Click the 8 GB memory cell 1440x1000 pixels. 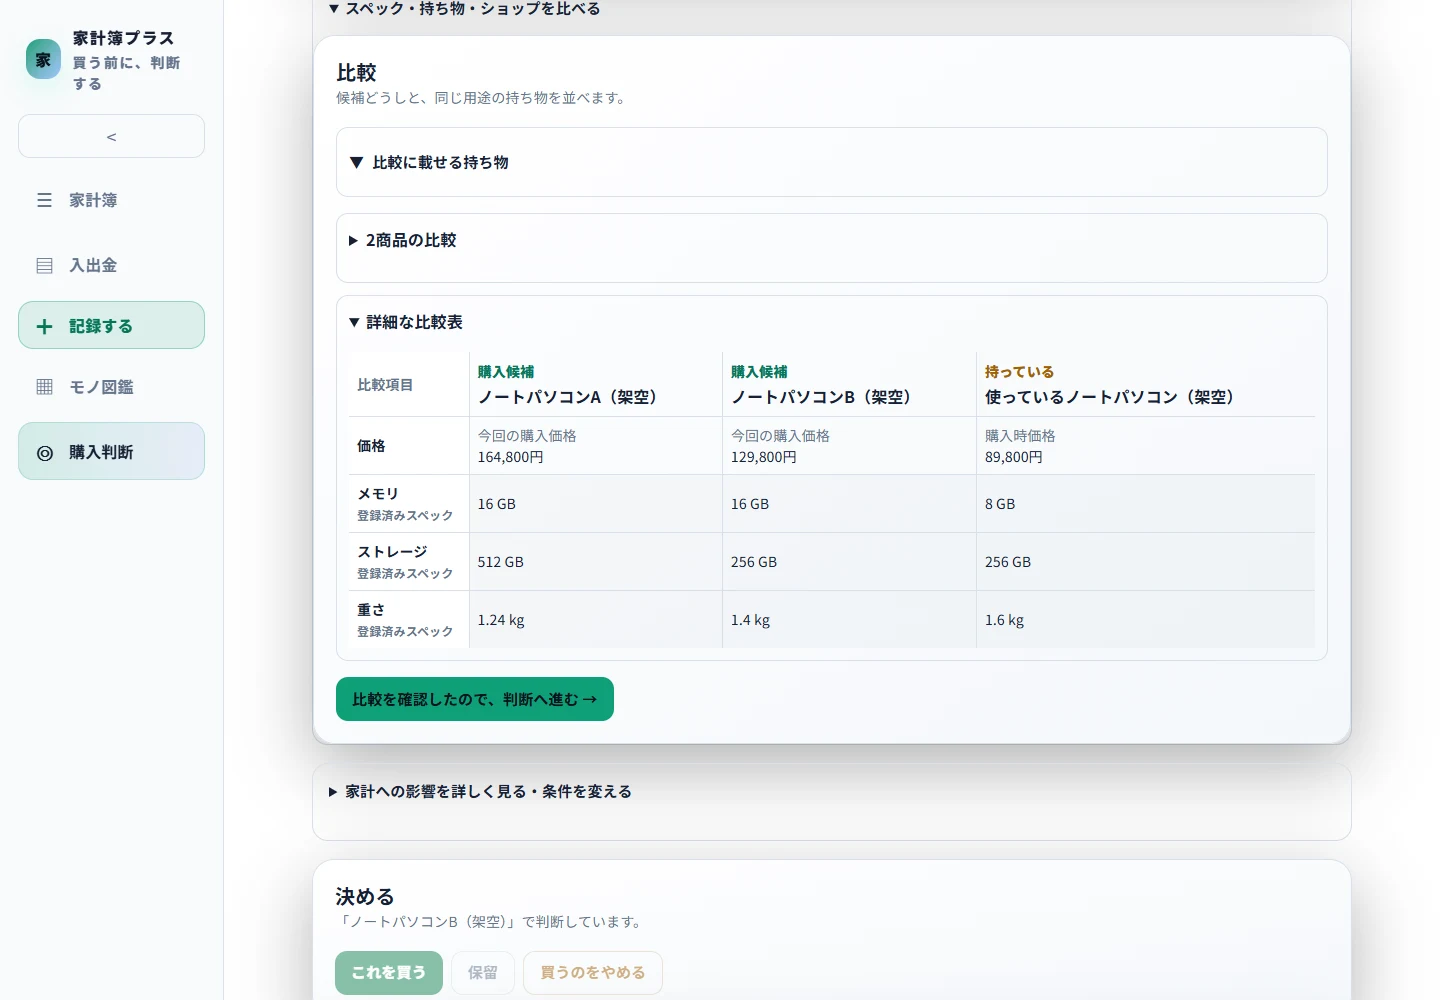[x=1146, y=504]
